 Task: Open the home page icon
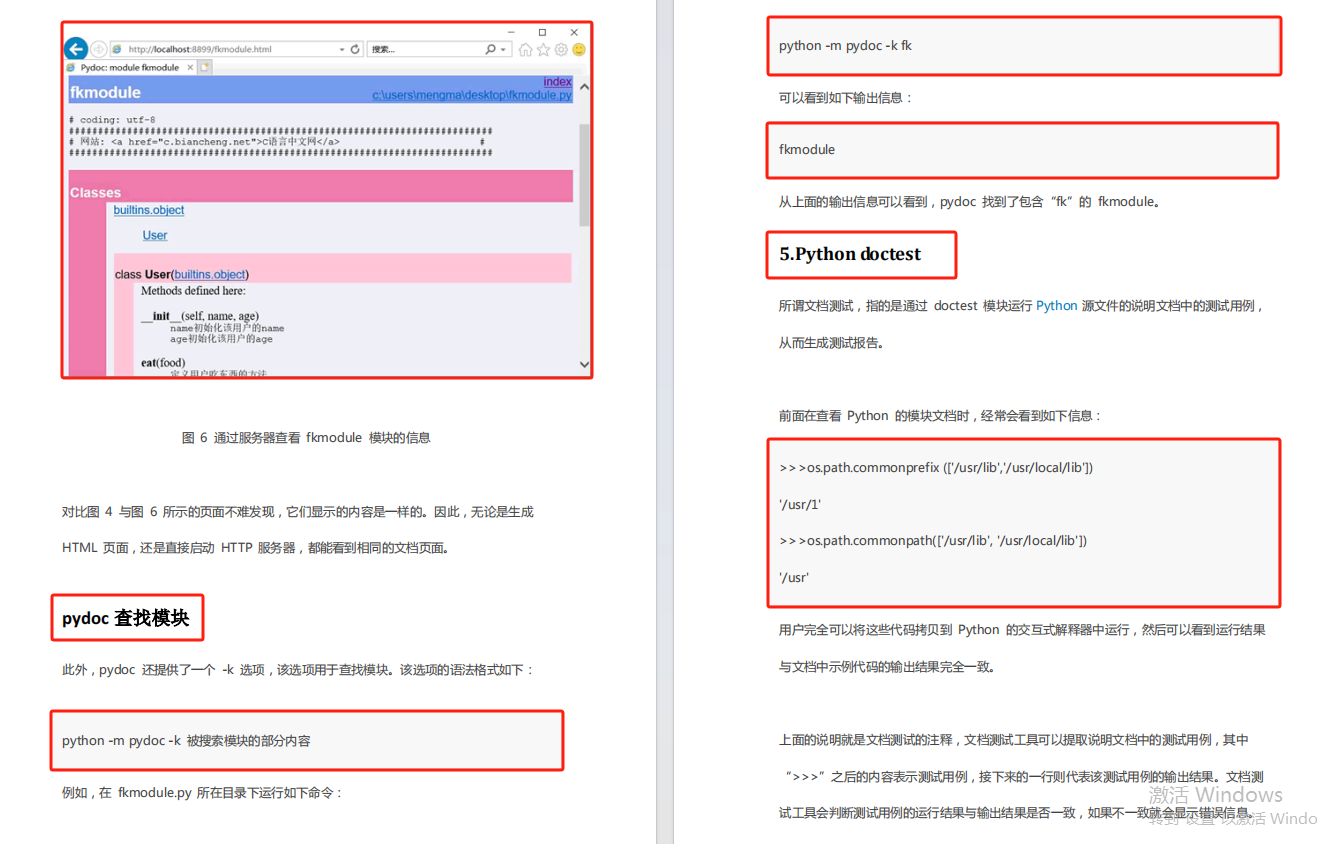pos(525,48)
